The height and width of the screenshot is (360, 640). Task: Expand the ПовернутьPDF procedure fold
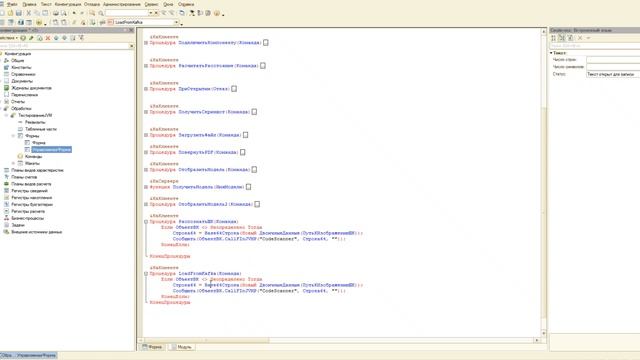146,152
